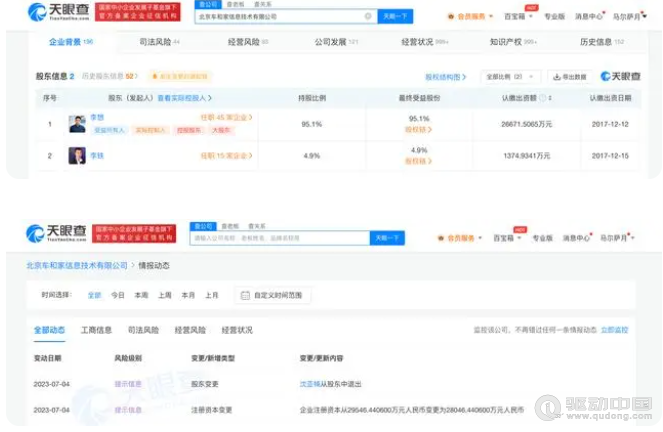This screenshot has height=432, width=663.
Task: Open the 历史信息 tab
Action: click(602, 42)
